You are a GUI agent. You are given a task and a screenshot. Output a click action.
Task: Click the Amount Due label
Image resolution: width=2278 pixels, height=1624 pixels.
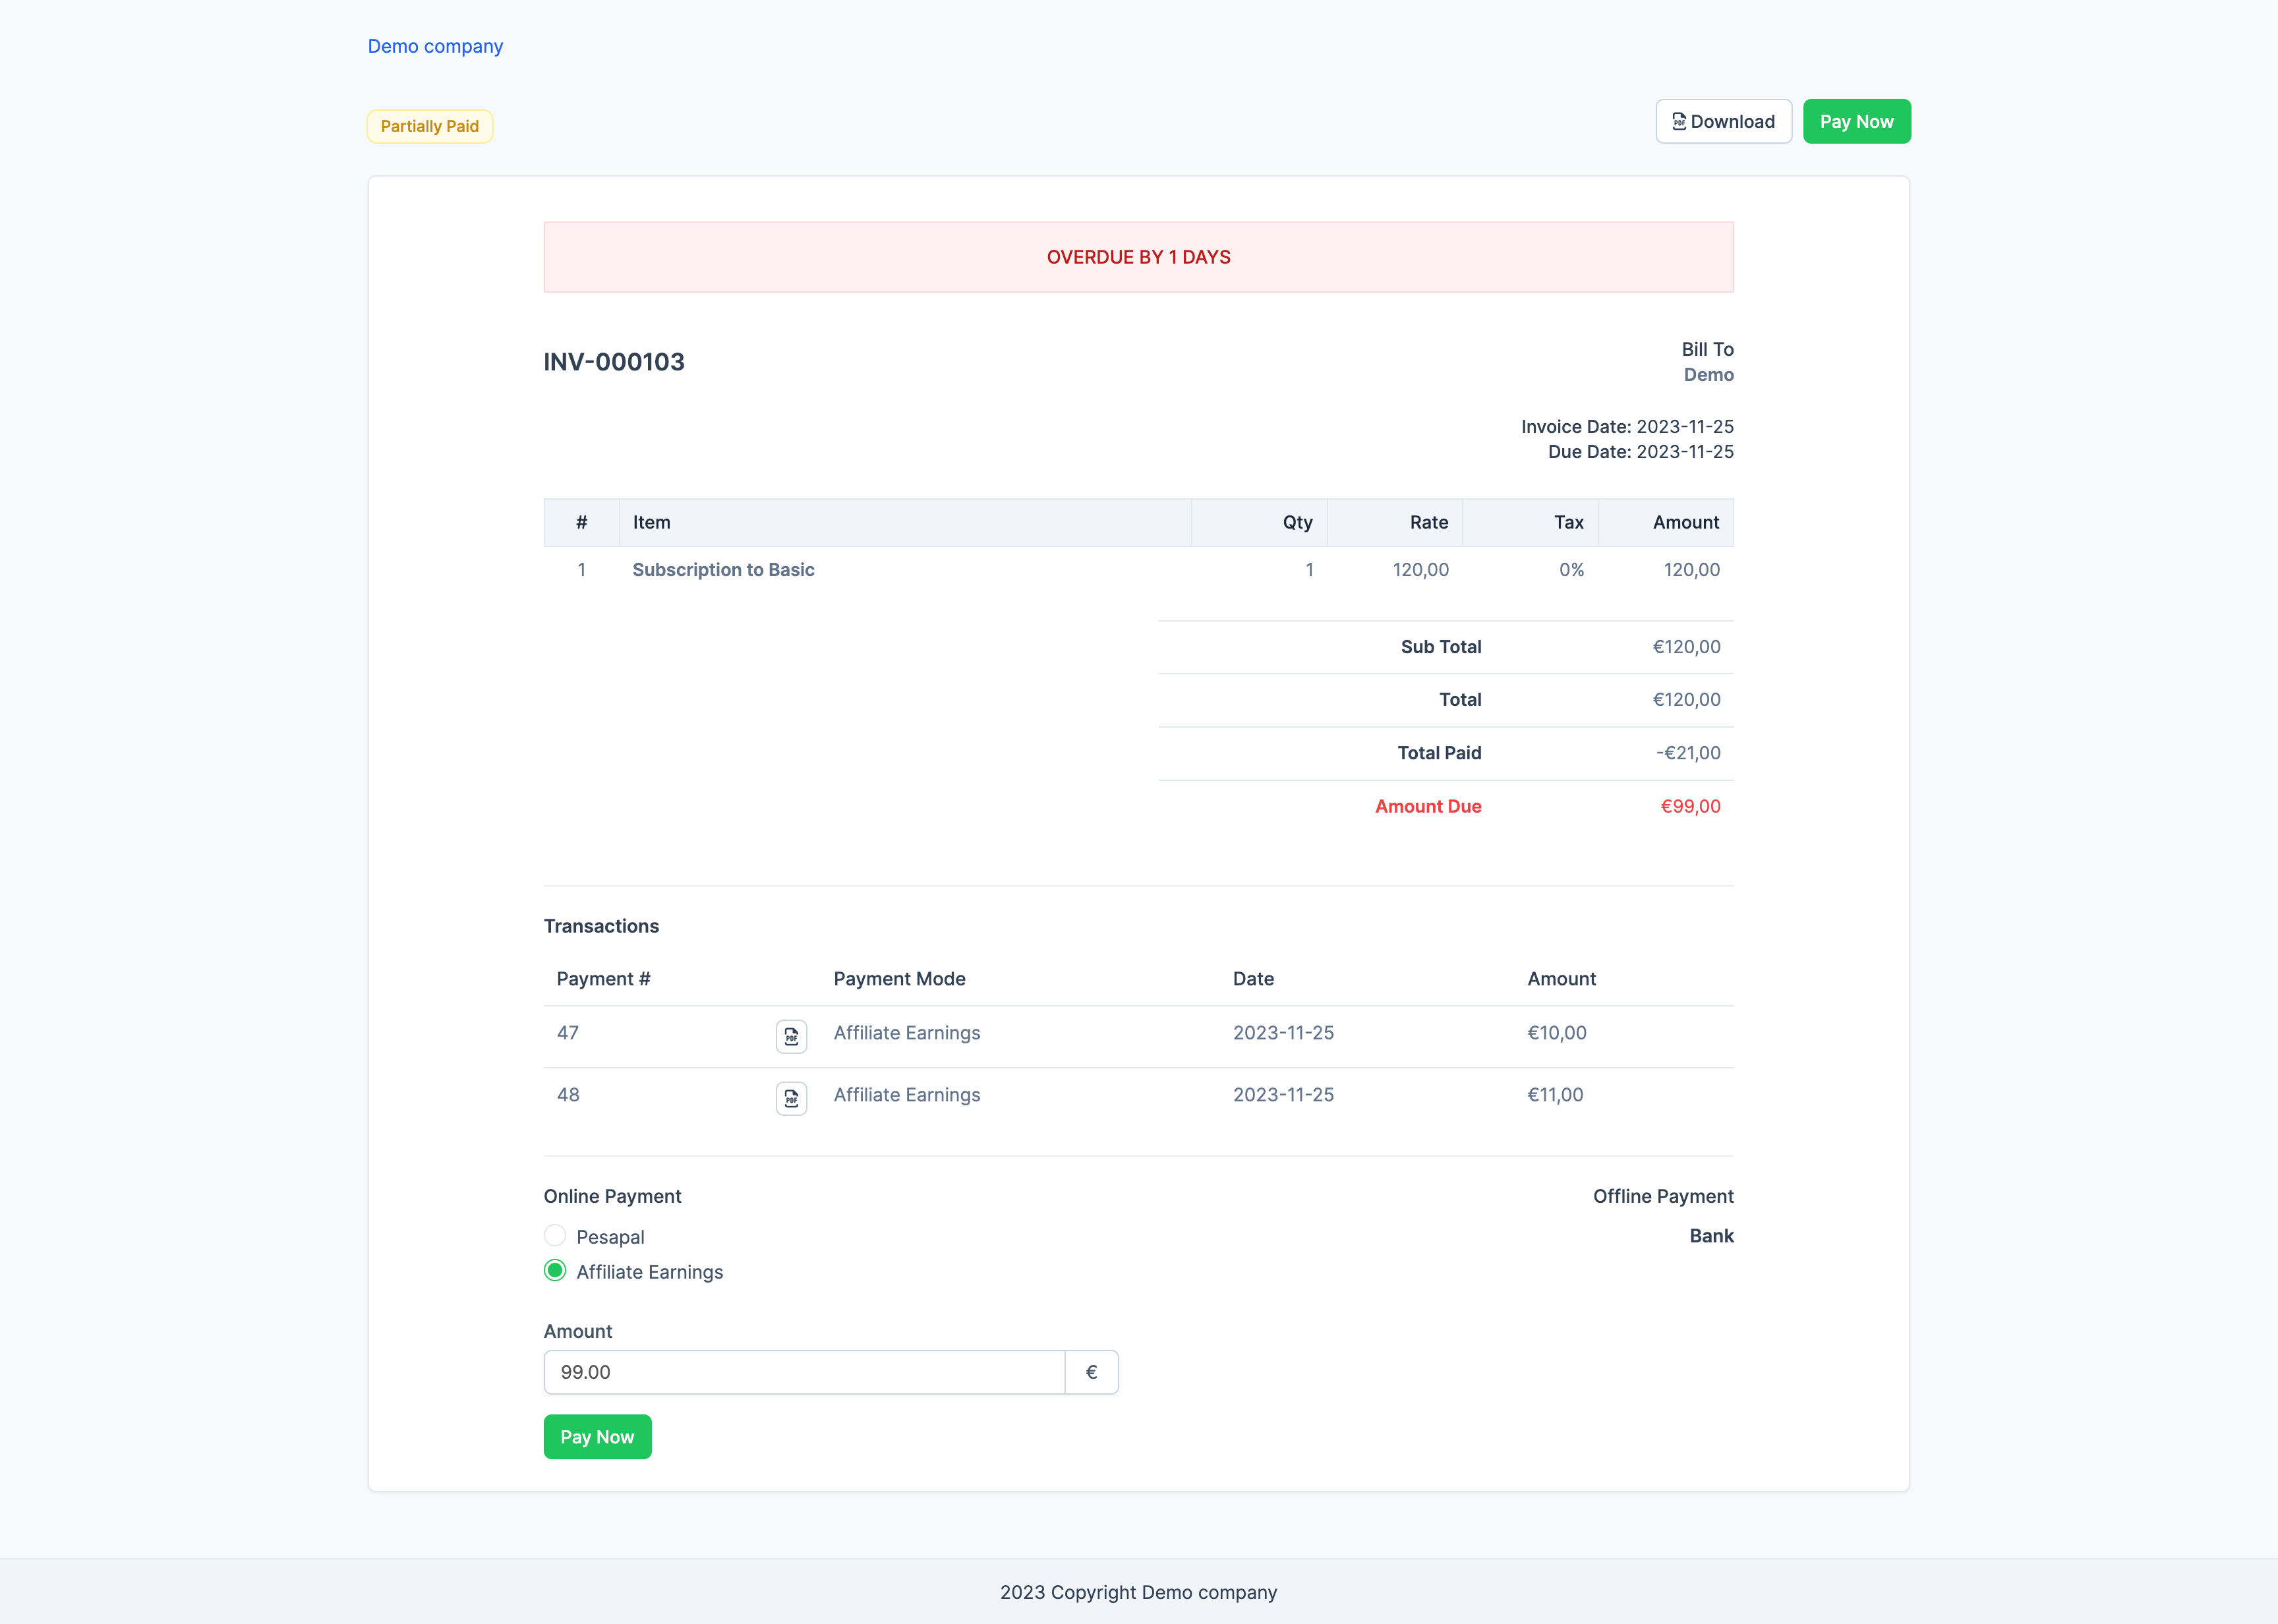click(1427, 806)
